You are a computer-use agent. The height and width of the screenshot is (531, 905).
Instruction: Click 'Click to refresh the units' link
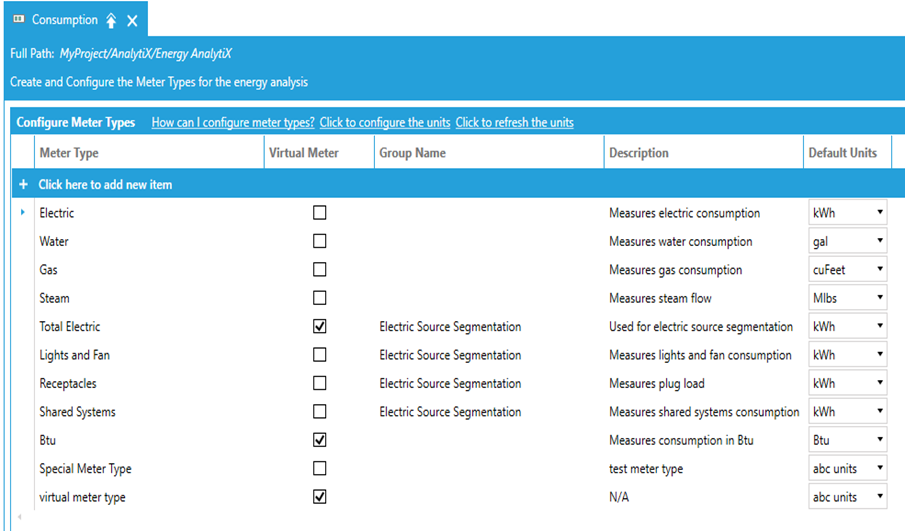pos(514,123)
